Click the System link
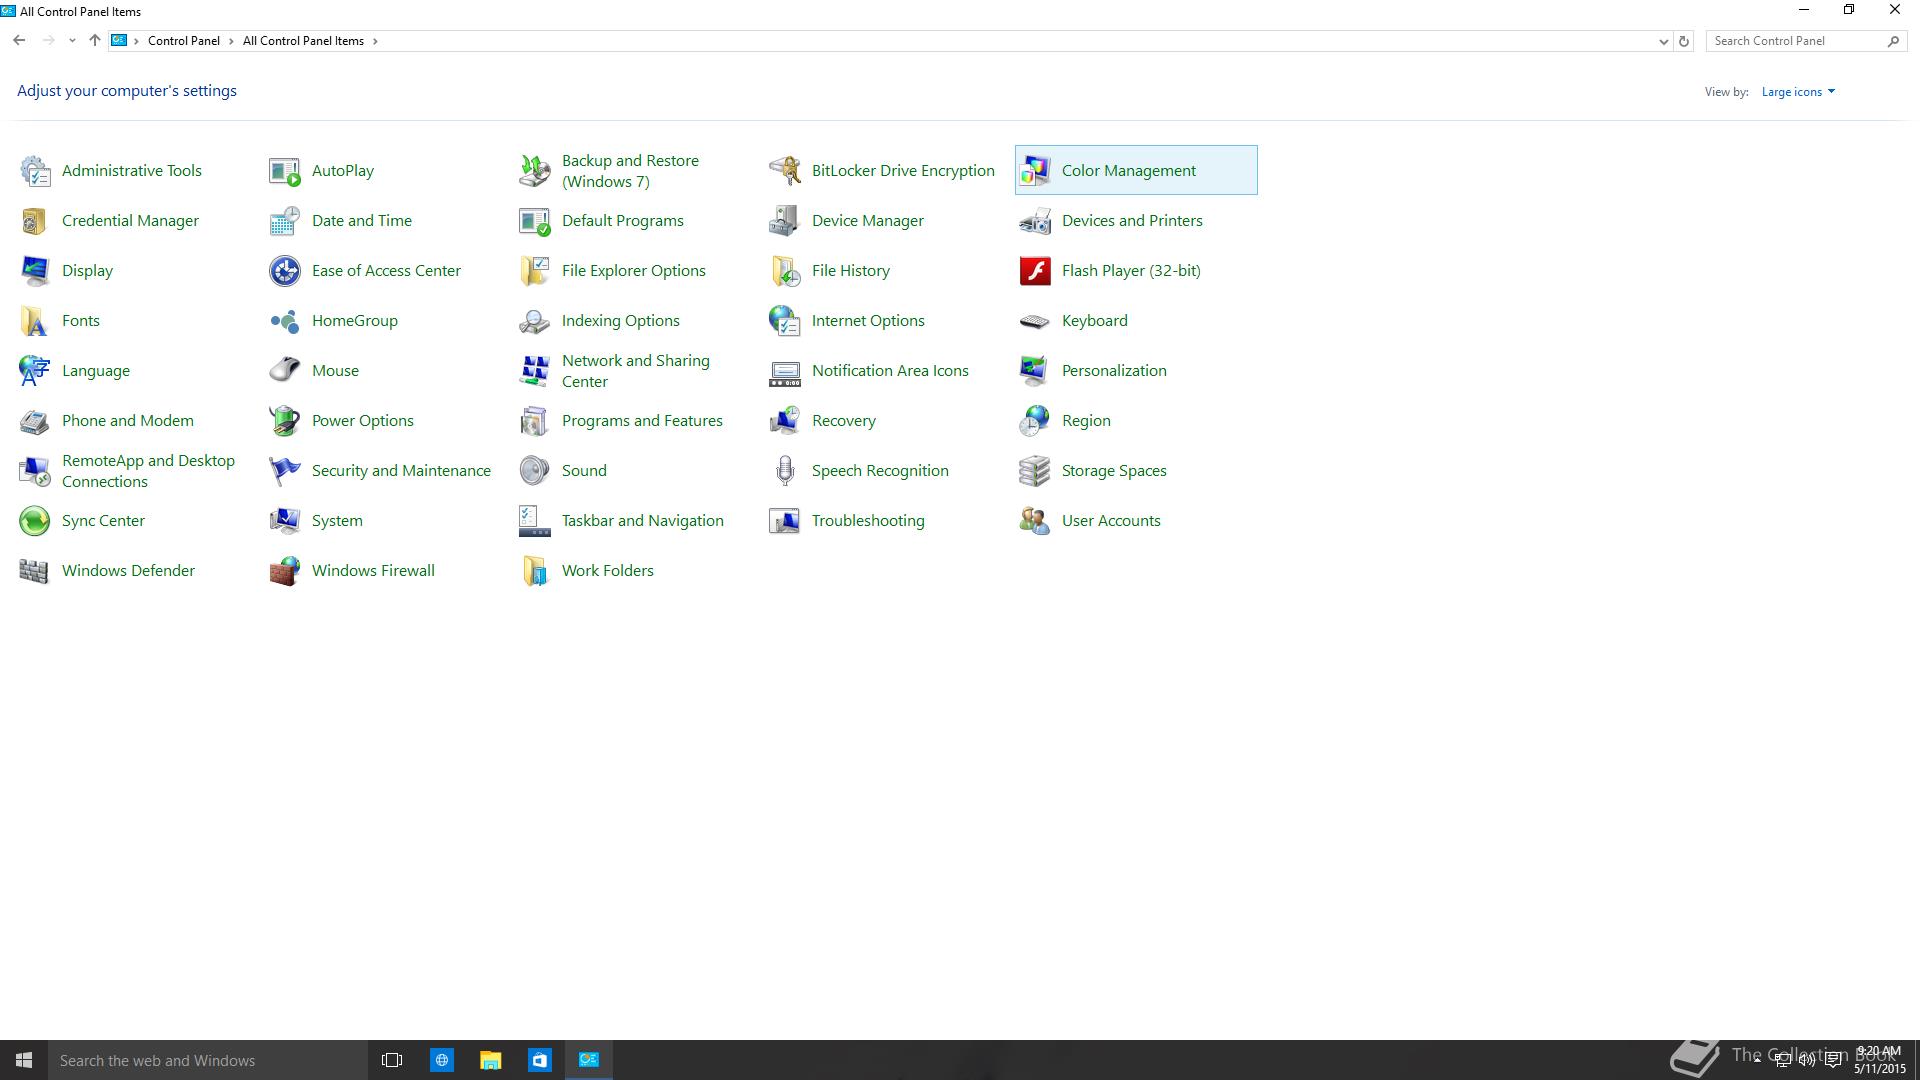This screenshot has width=1920, height=1080. click(x=337, y=521)
